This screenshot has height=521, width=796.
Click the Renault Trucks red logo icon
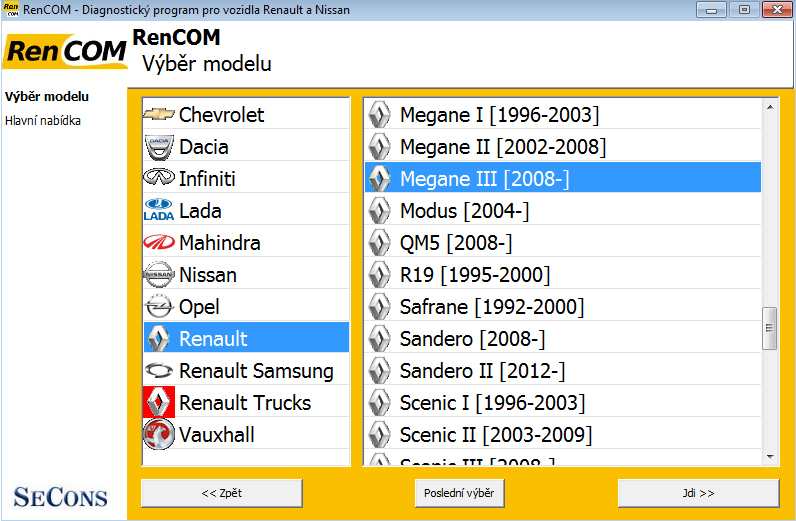[x=159, y=403]
